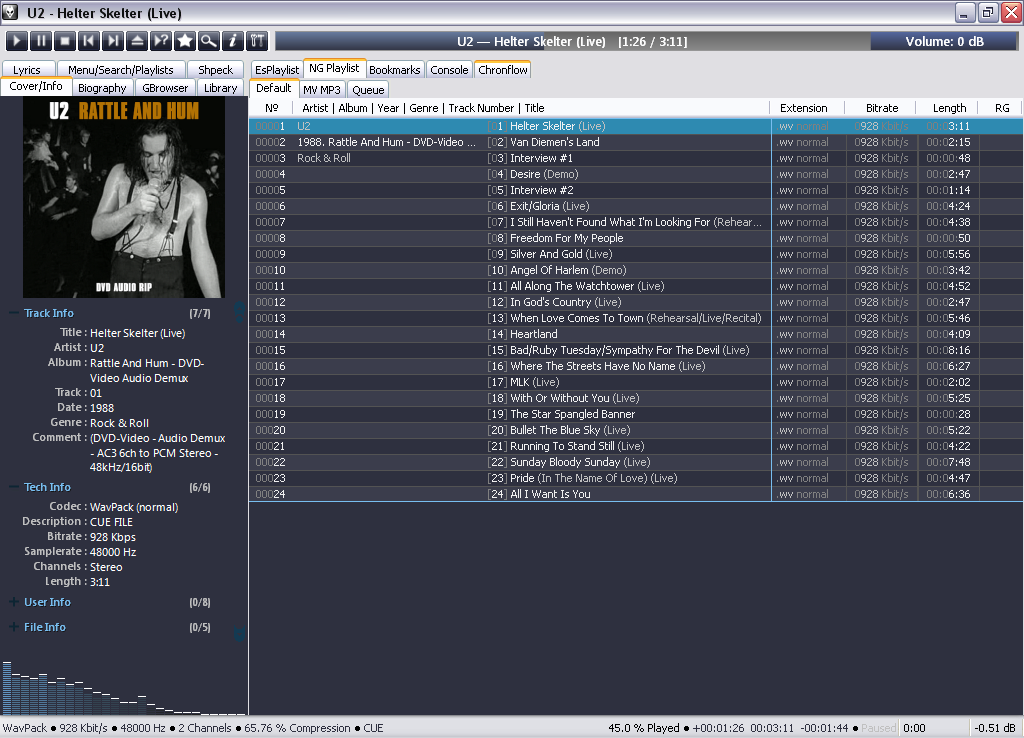The height and width of the screenshot is (738, 1024).
Task: Select track 04 Desire (Demo)
Action: point(635,174)
